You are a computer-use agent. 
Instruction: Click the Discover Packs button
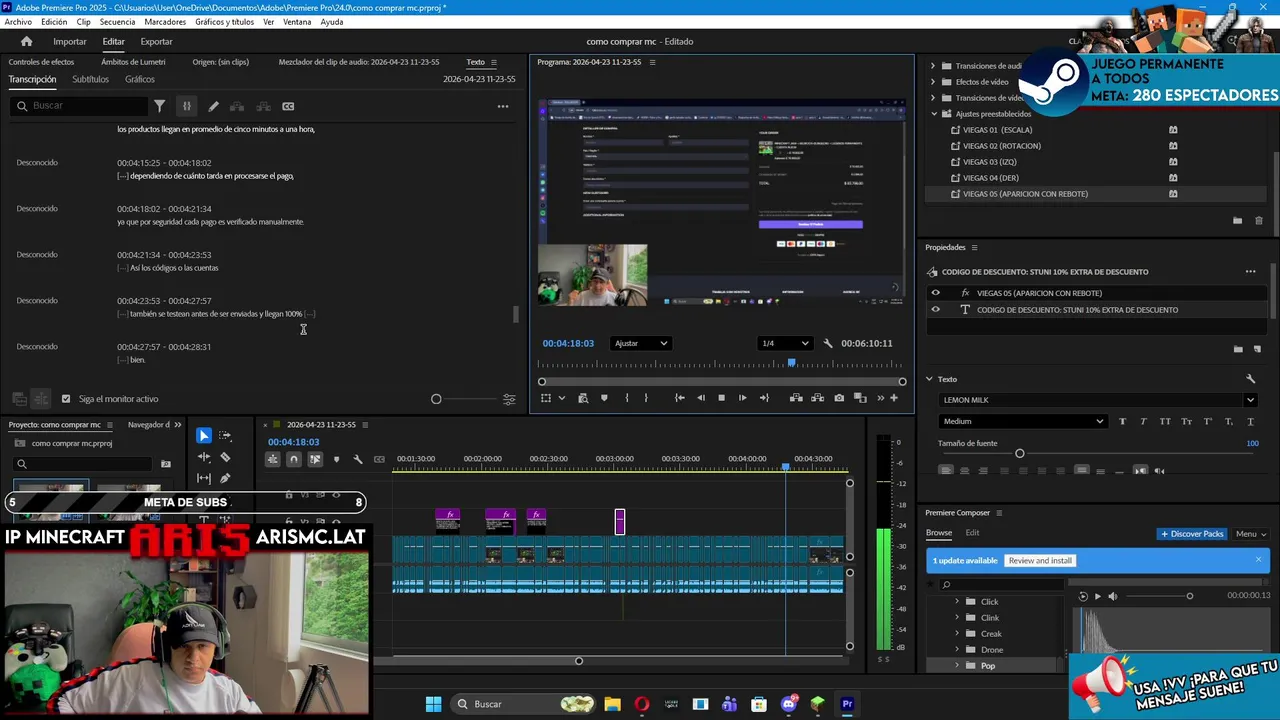pyautogui.click(x=1192, y=534)
